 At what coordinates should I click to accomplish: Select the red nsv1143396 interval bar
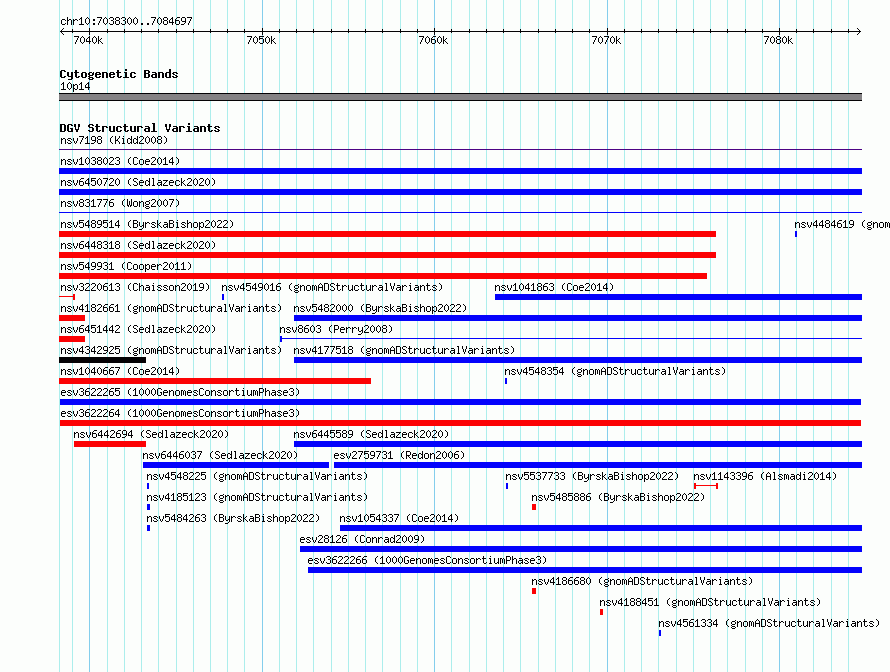point(706,486)
